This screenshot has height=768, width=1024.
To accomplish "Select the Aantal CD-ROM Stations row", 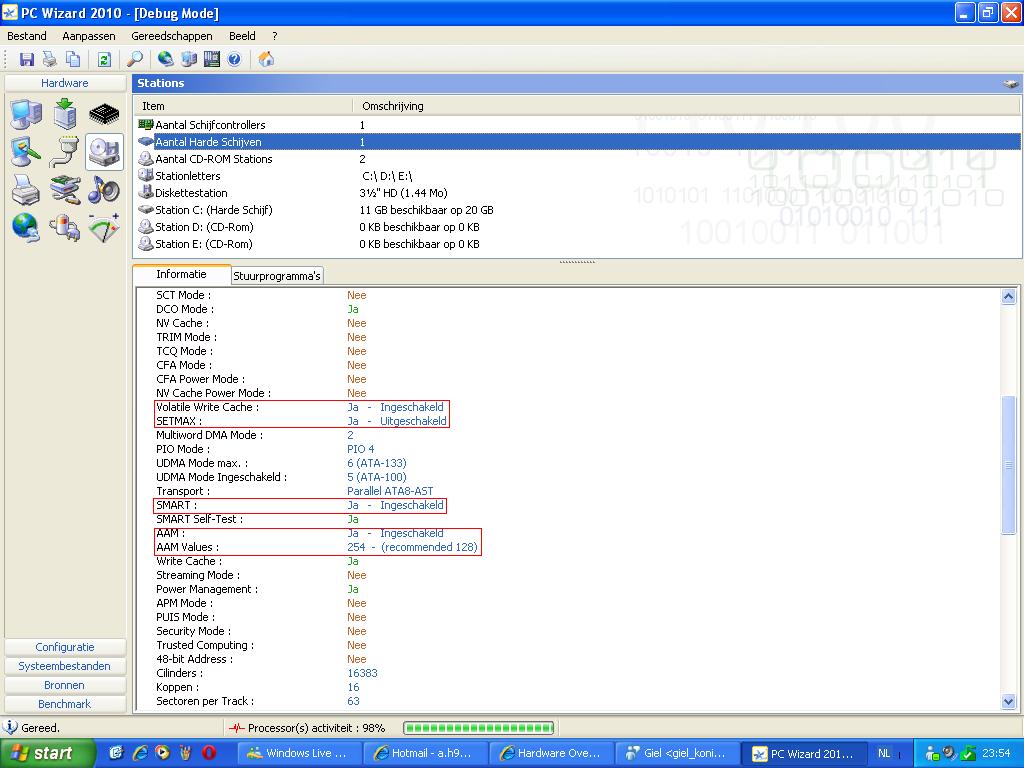I will tap(577, 159).
